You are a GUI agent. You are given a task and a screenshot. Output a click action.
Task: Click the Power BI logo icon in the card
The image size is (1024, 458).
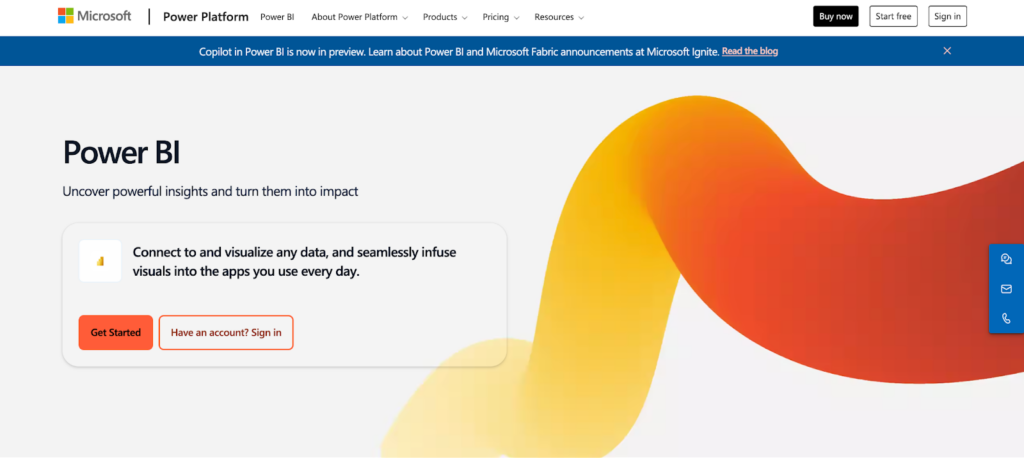[100, 261]
